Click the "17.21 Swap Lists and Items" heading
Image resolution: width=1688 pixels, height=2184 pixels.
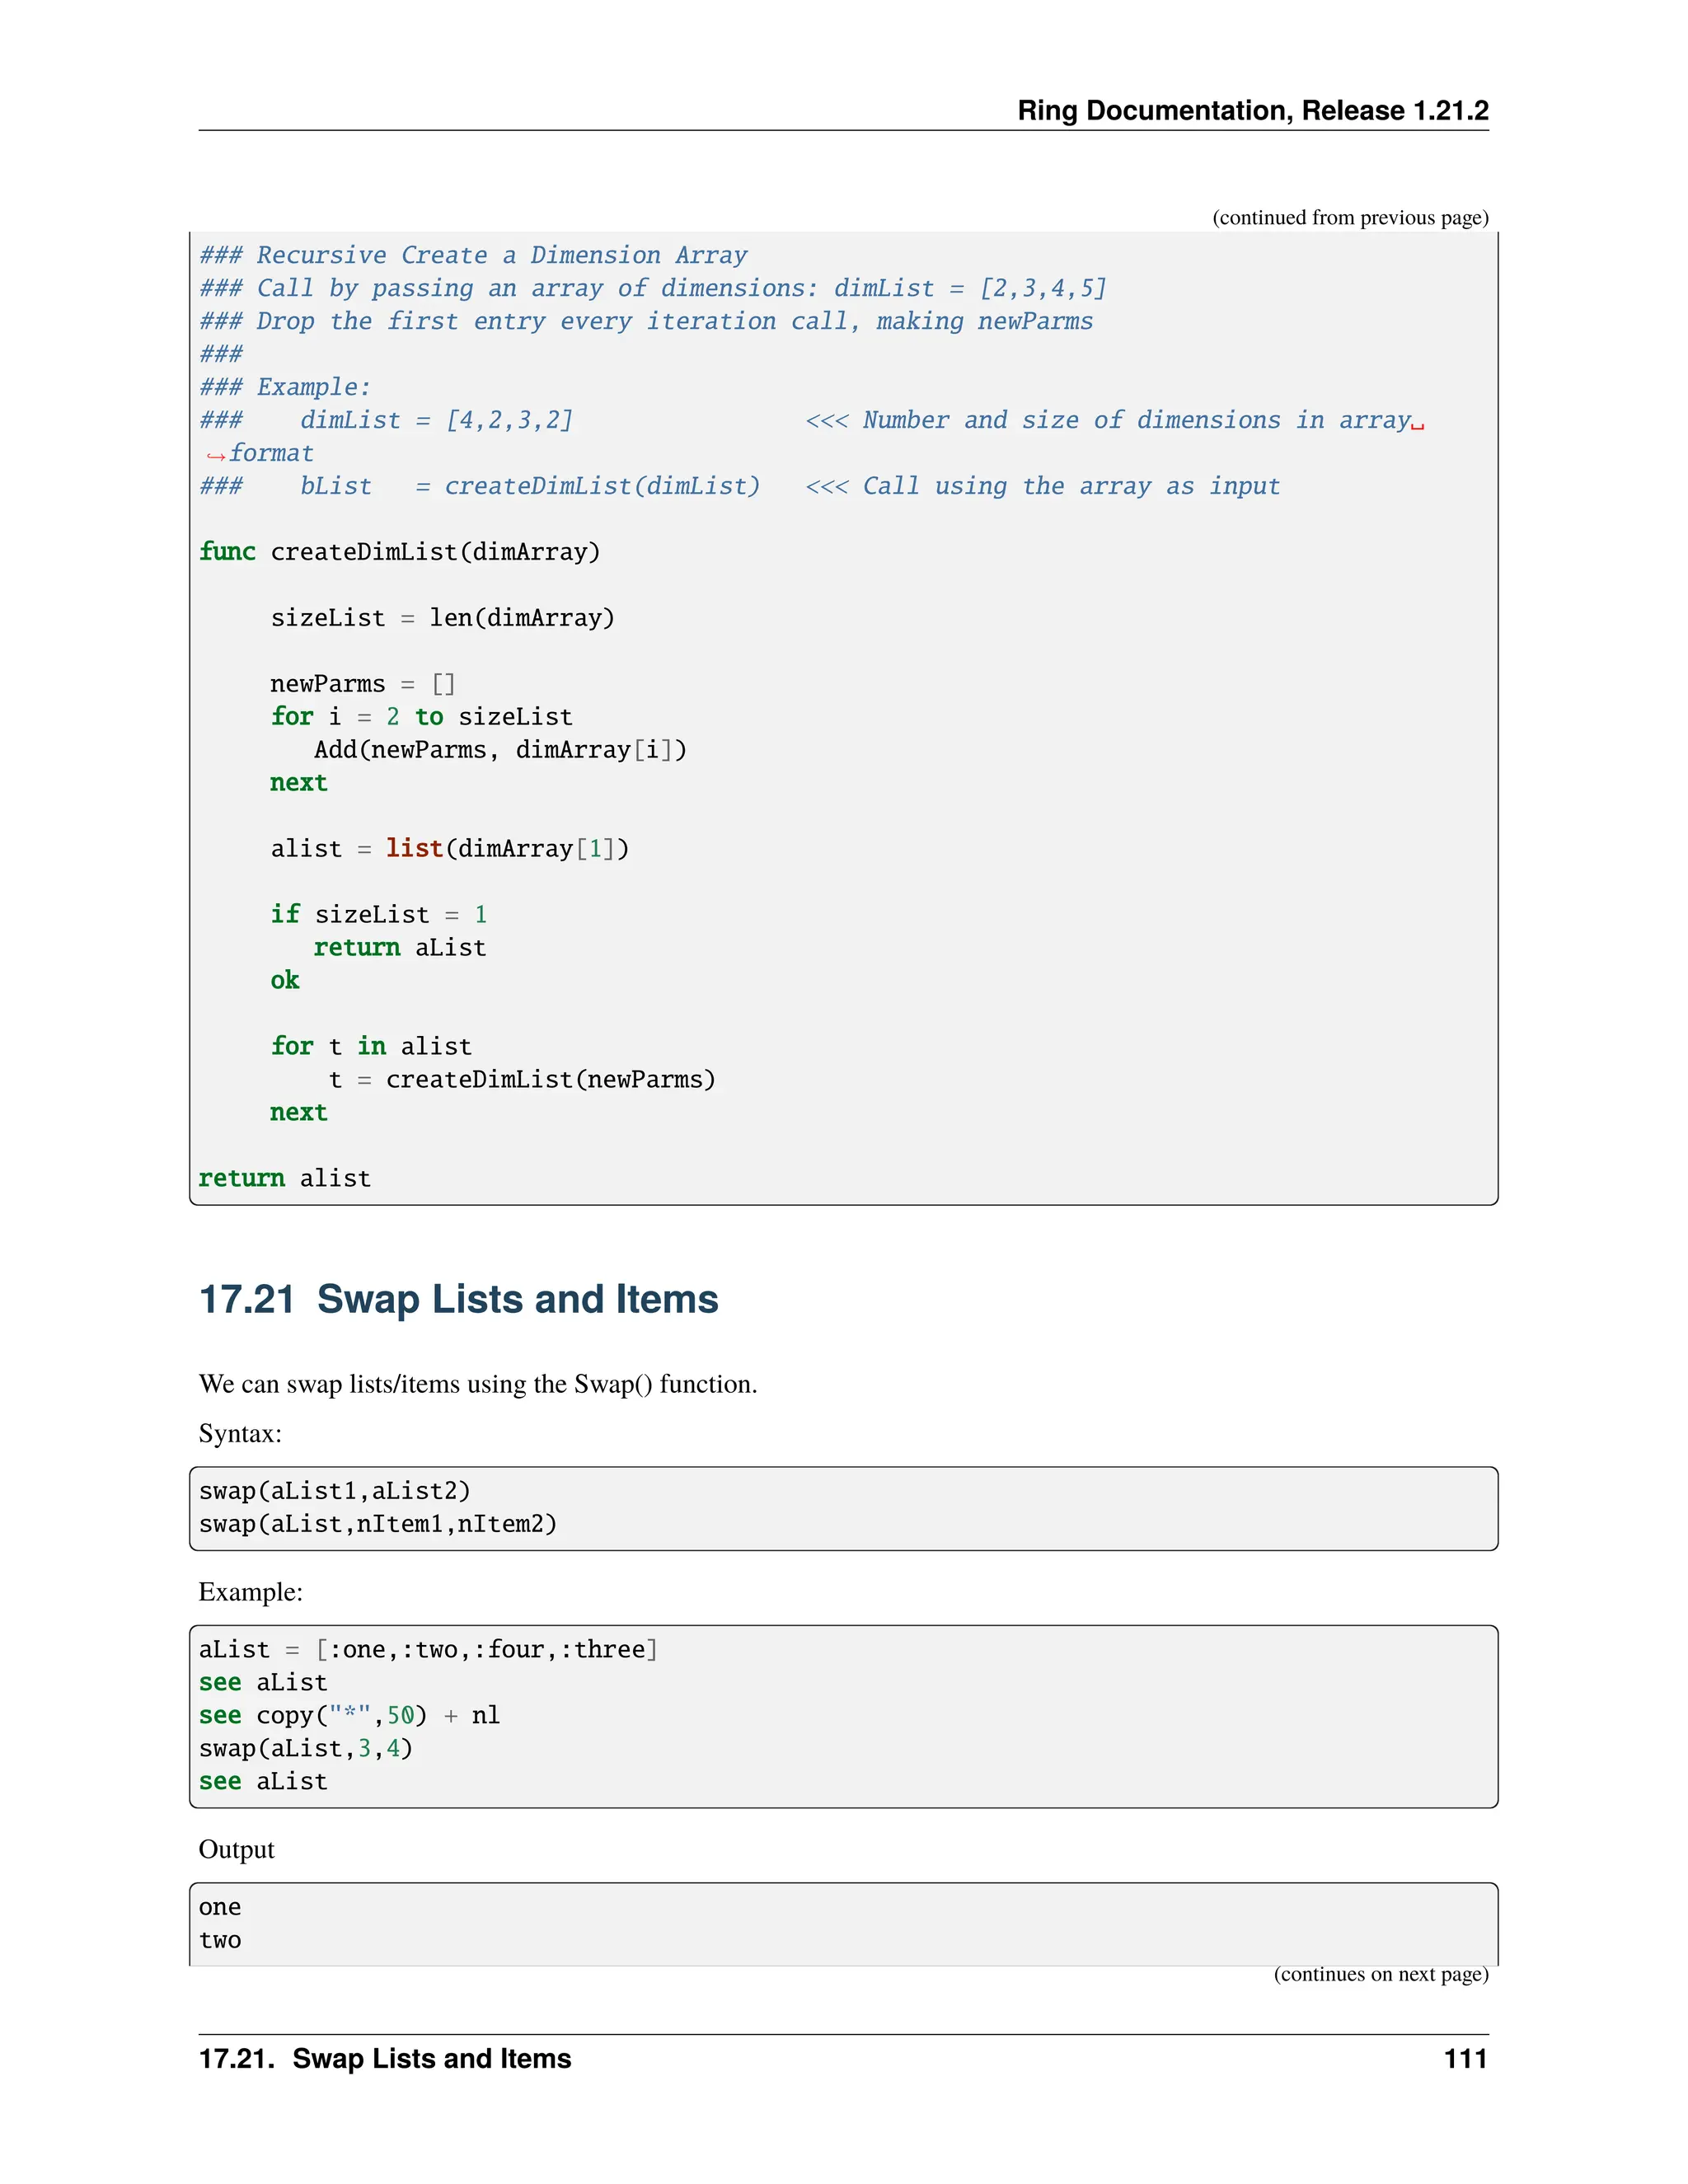point(458,1299)
